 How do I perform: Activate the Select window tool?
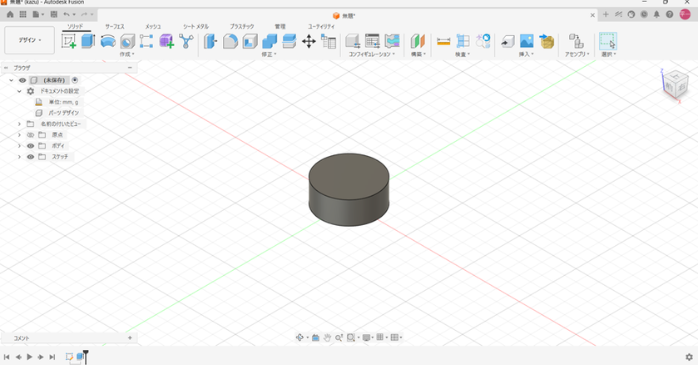click(608, 41)
